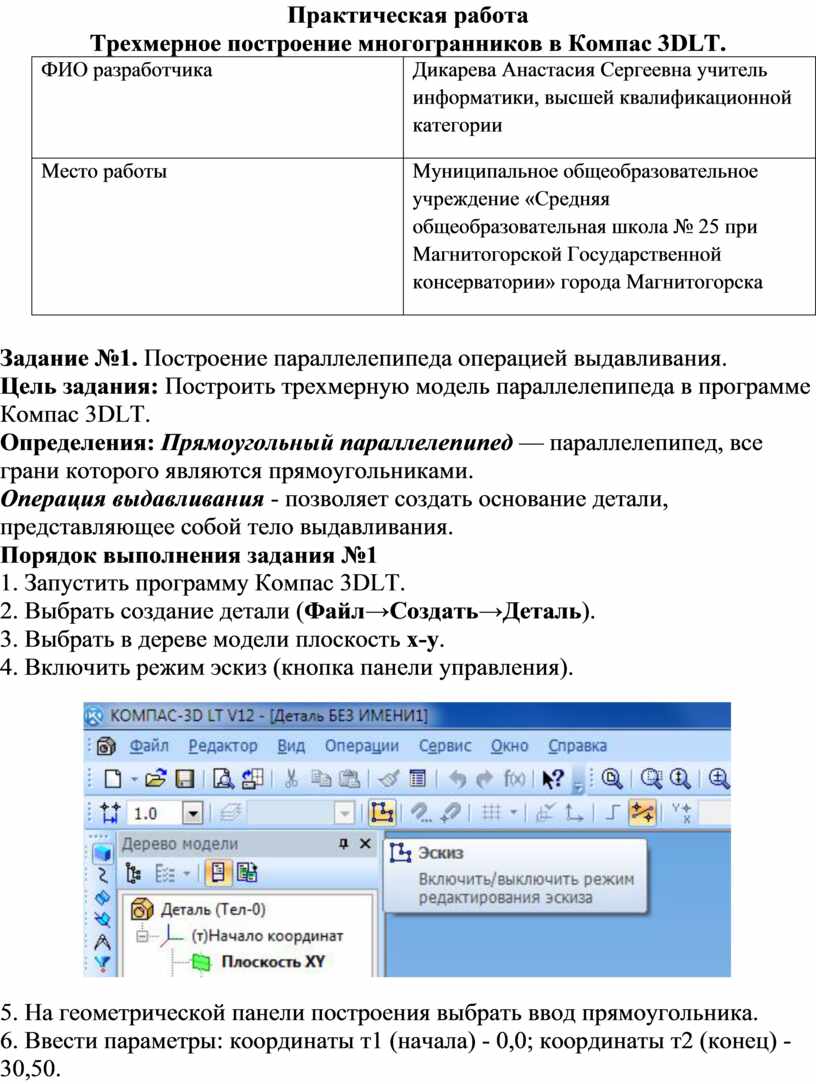Click the model tree second view icon
The width and height of the screenshot is (816, 1084).
(x=247, y=874)
